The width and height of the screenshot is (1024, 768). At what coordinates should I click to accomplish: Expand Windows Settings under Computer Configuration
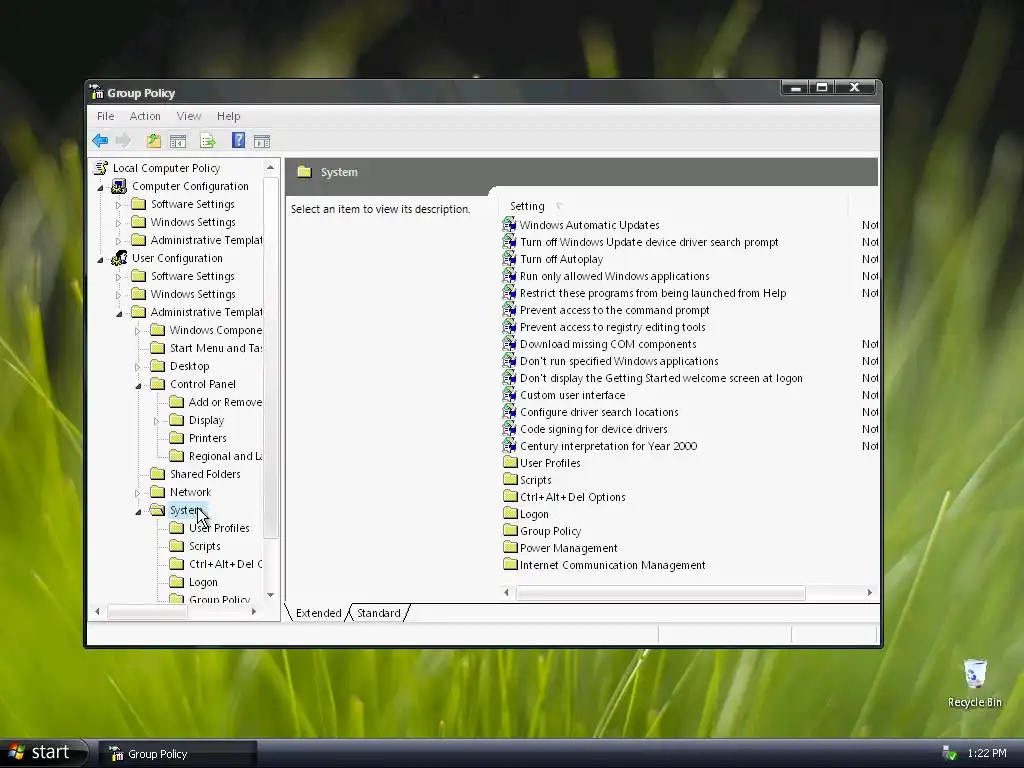click(118, 223)
